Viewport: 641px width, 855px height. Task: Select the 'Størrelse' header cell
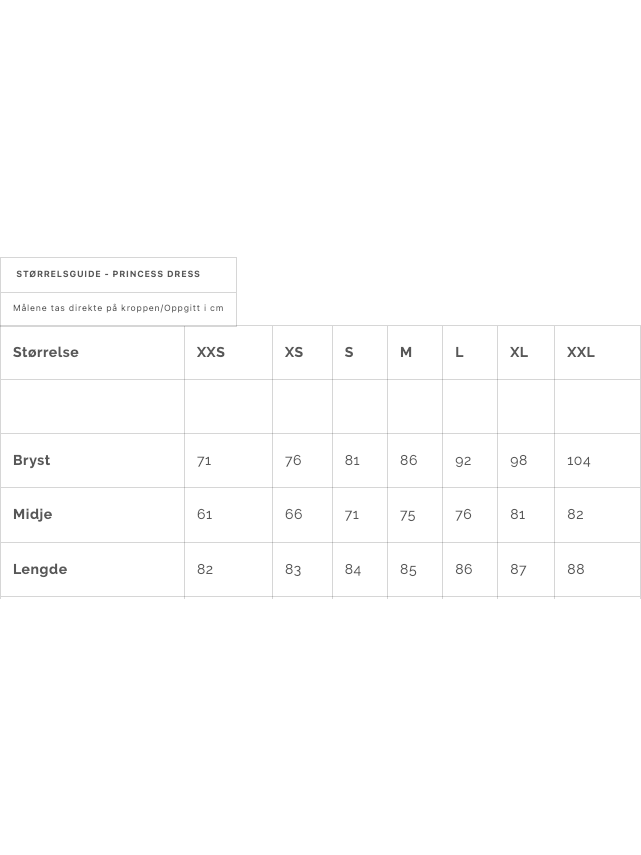point(46,352)
